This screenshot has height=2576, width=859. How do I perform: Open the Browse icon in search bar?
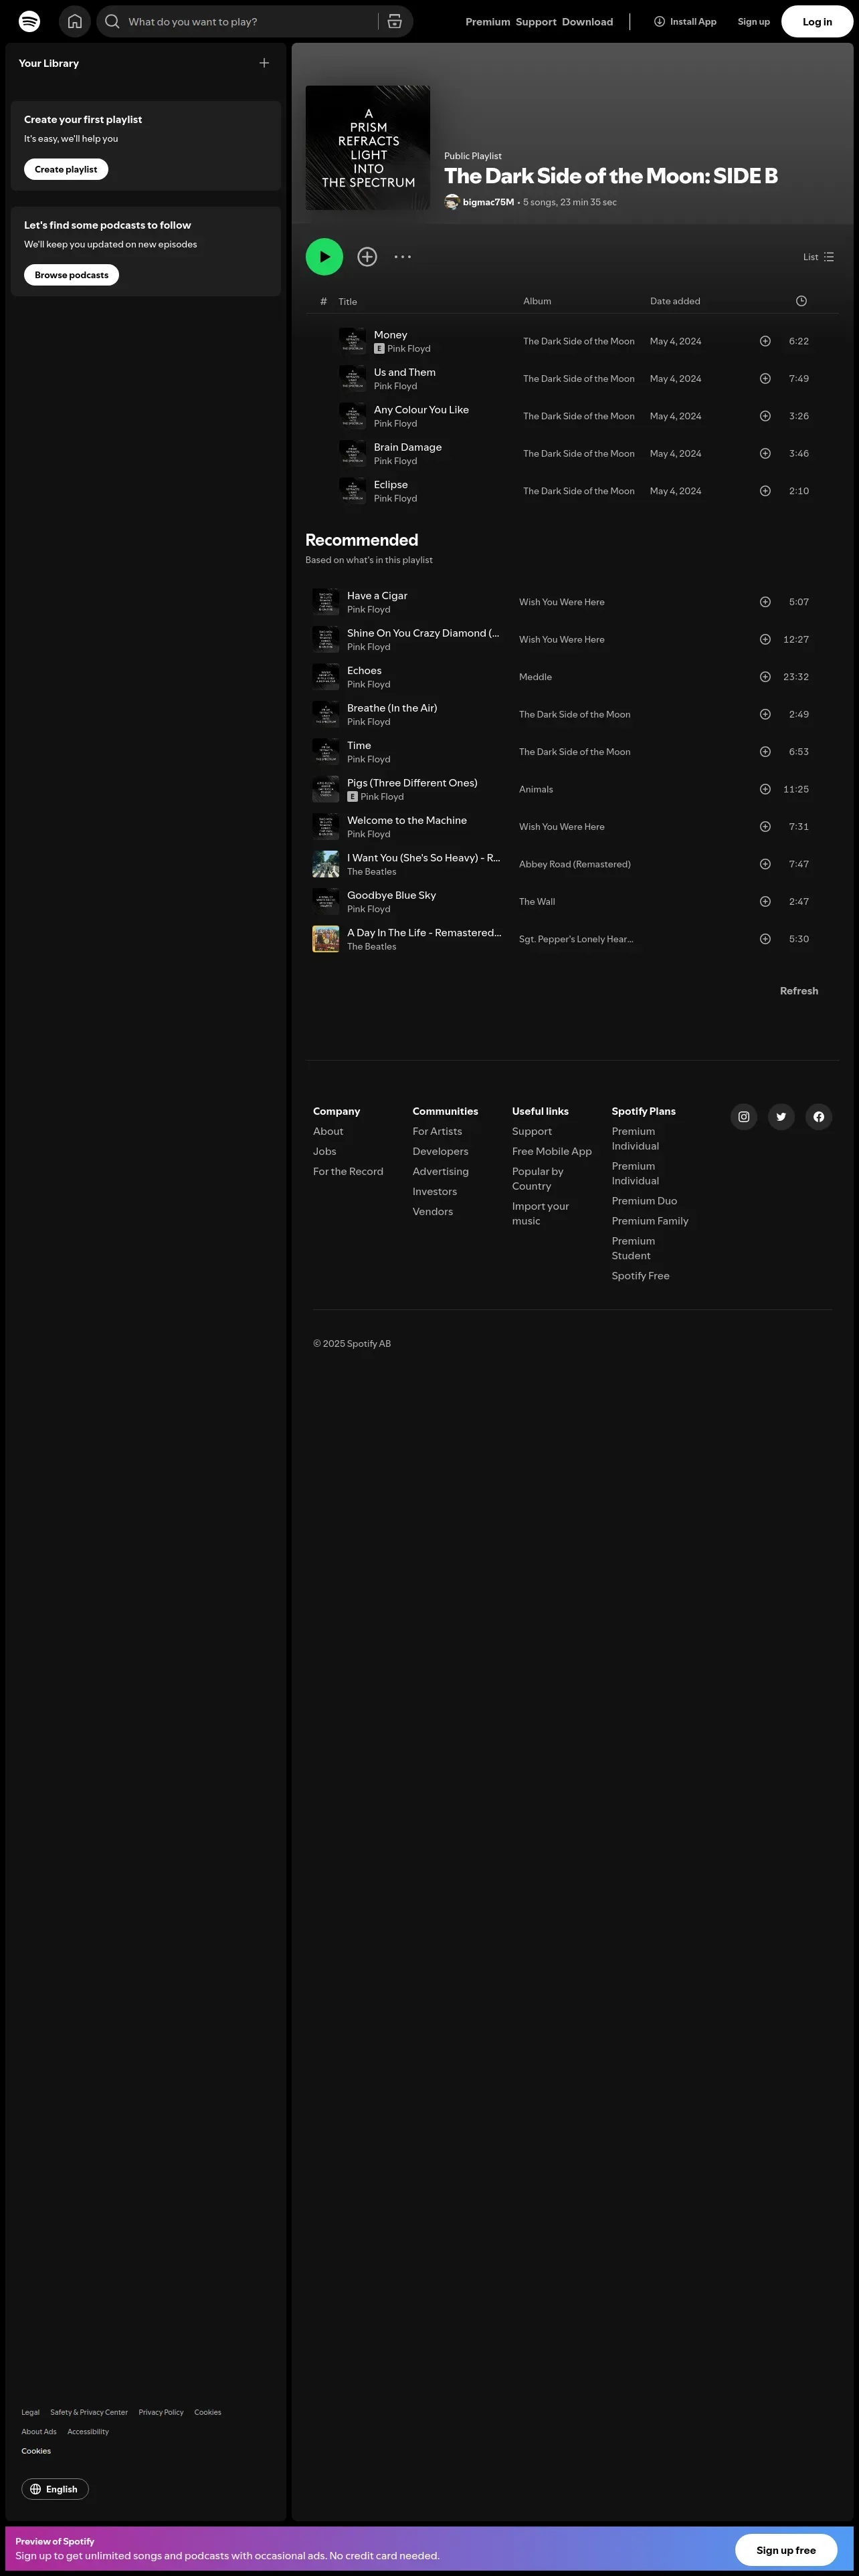(395, 21)
